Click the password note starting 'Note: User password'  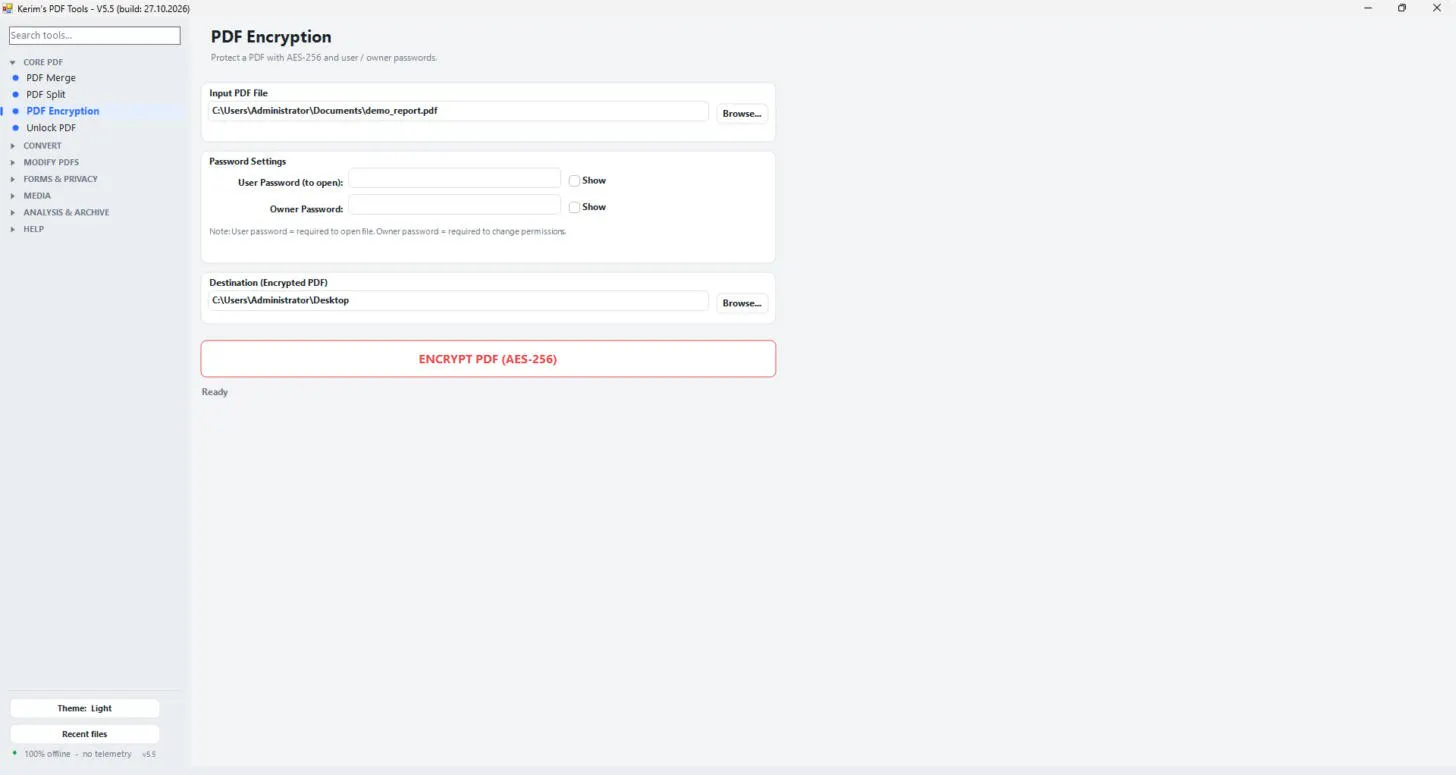(x=388, y=232)
